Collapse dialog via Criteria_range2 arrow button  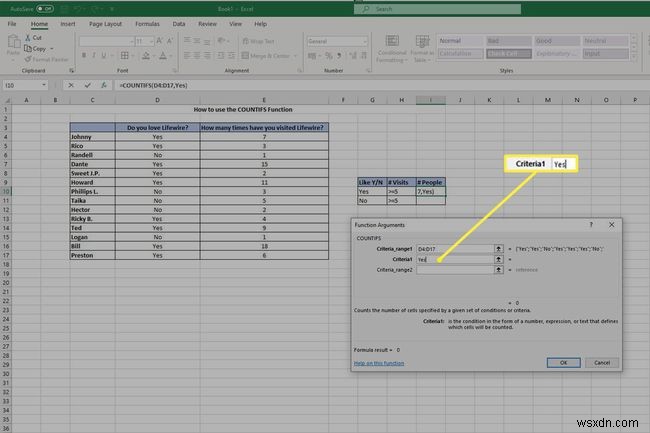(498, 270)
